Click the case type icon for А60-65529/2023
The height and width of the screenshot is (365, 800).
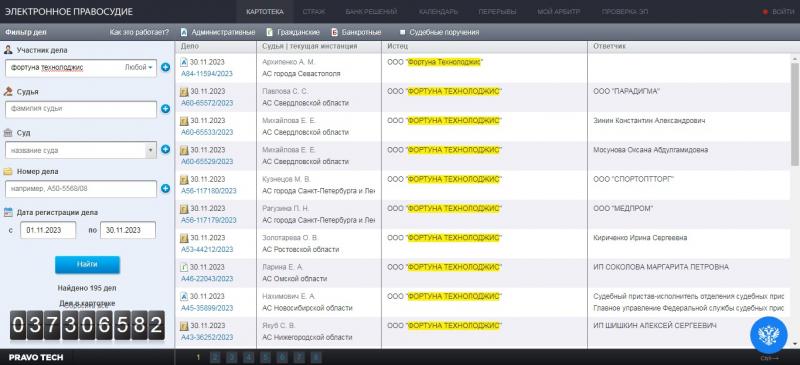(x=185, y=150)
